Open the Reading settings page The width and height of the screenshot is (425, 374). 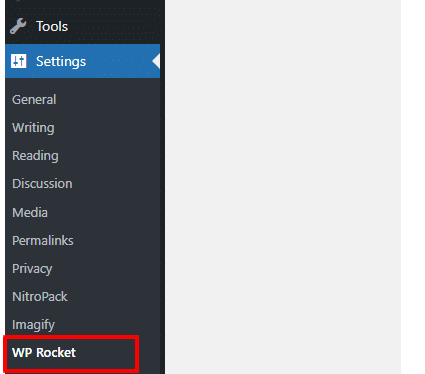tap(35, 156)
